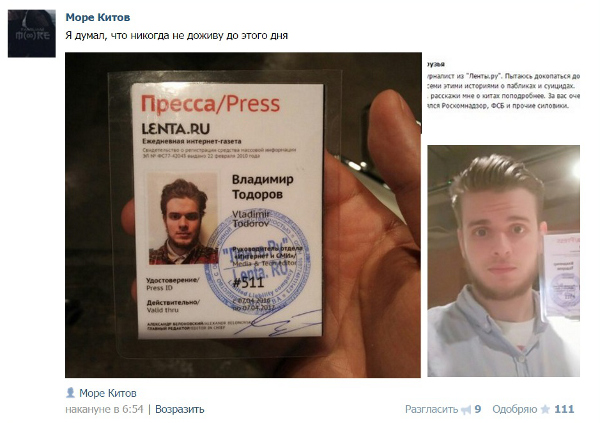Viewport: 600px width, 423px height.
Task: Click the Возразить reply link
Action: coord(179,409)
